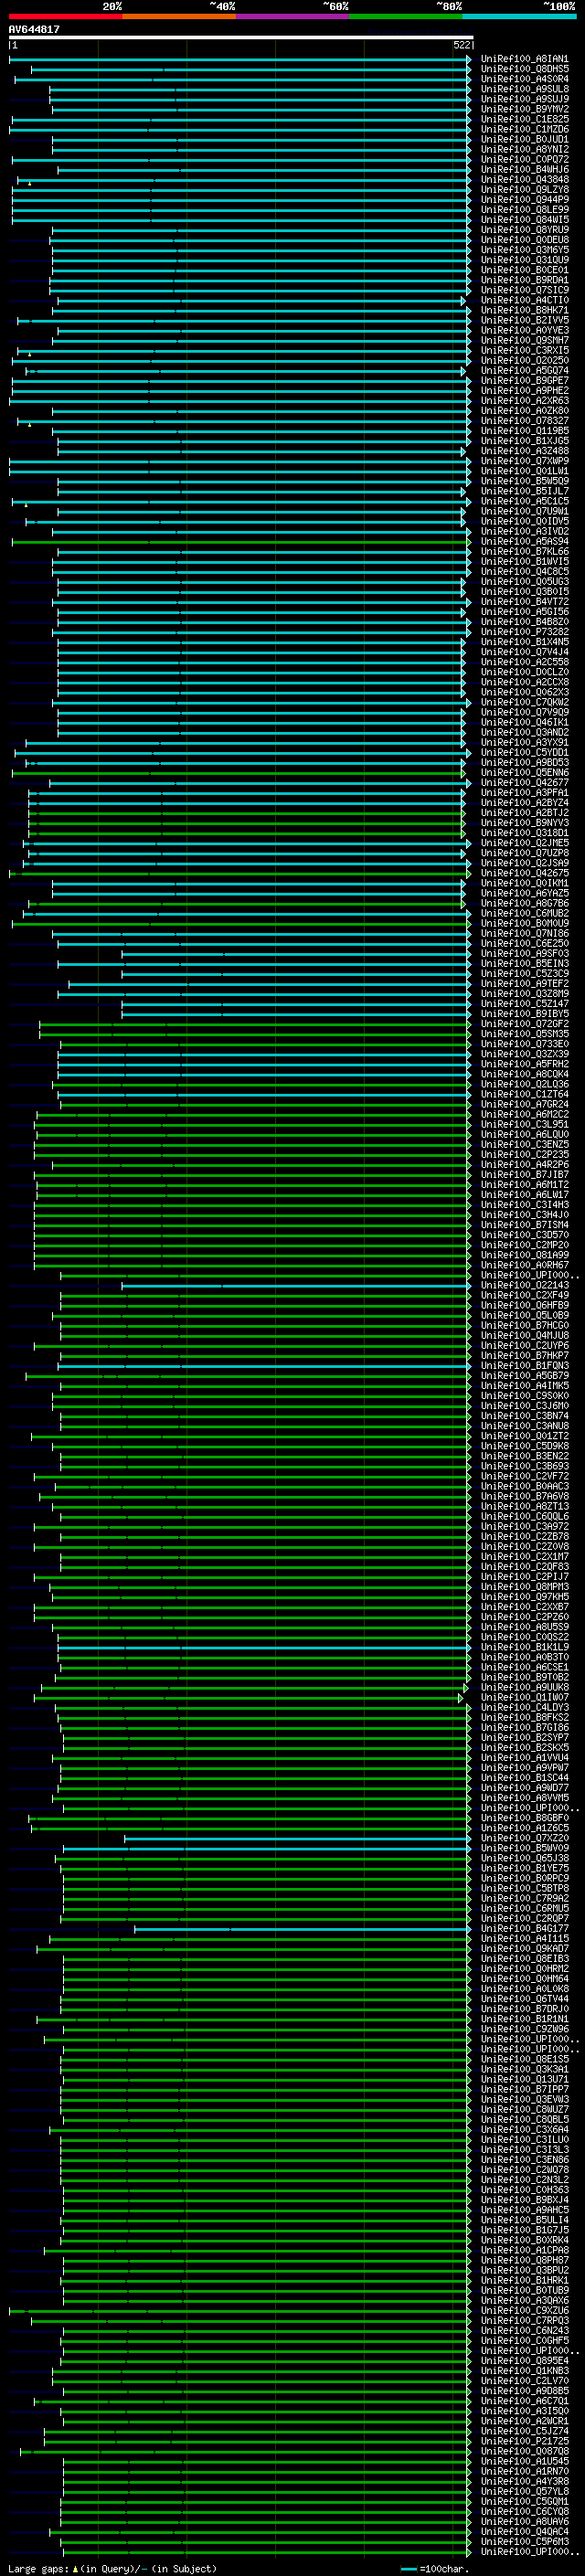Viewport: 585px width, 2576px height.
Task: Select the UniRef100_Q57YL8 label
Action: pos(524,2492)
